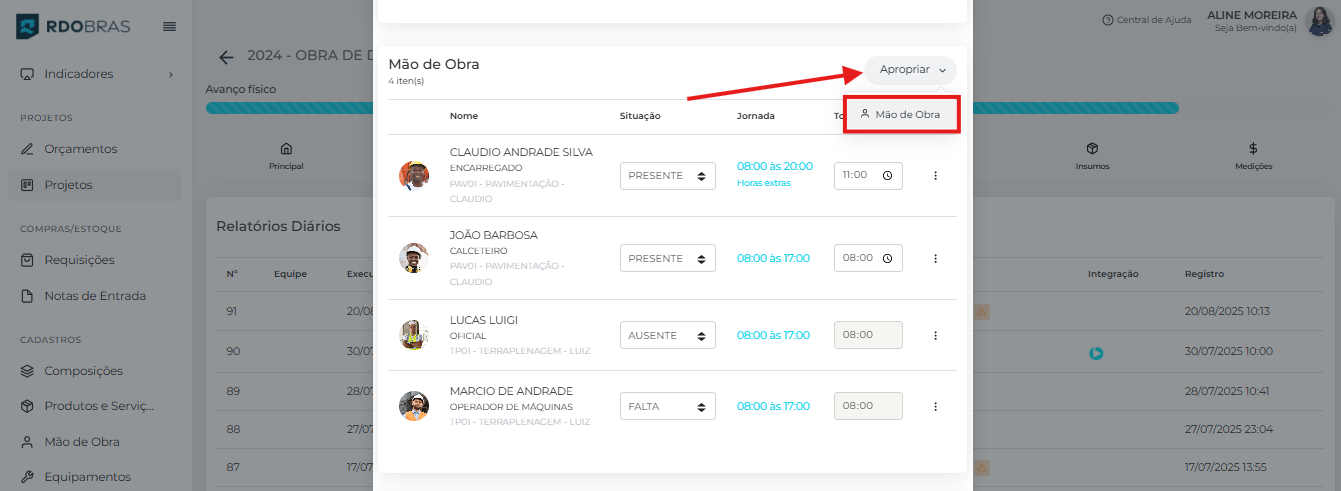Viewport: 1341px width, 491px height.
Task: Click the Horas extras link for Claudio
Action: (763, 183)
